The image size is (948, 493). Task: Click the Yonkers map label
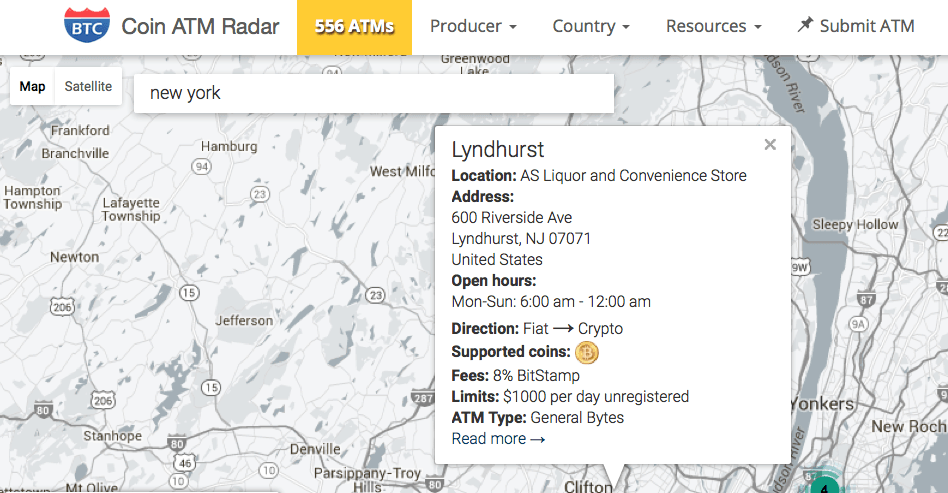click(x=823, y=404)
